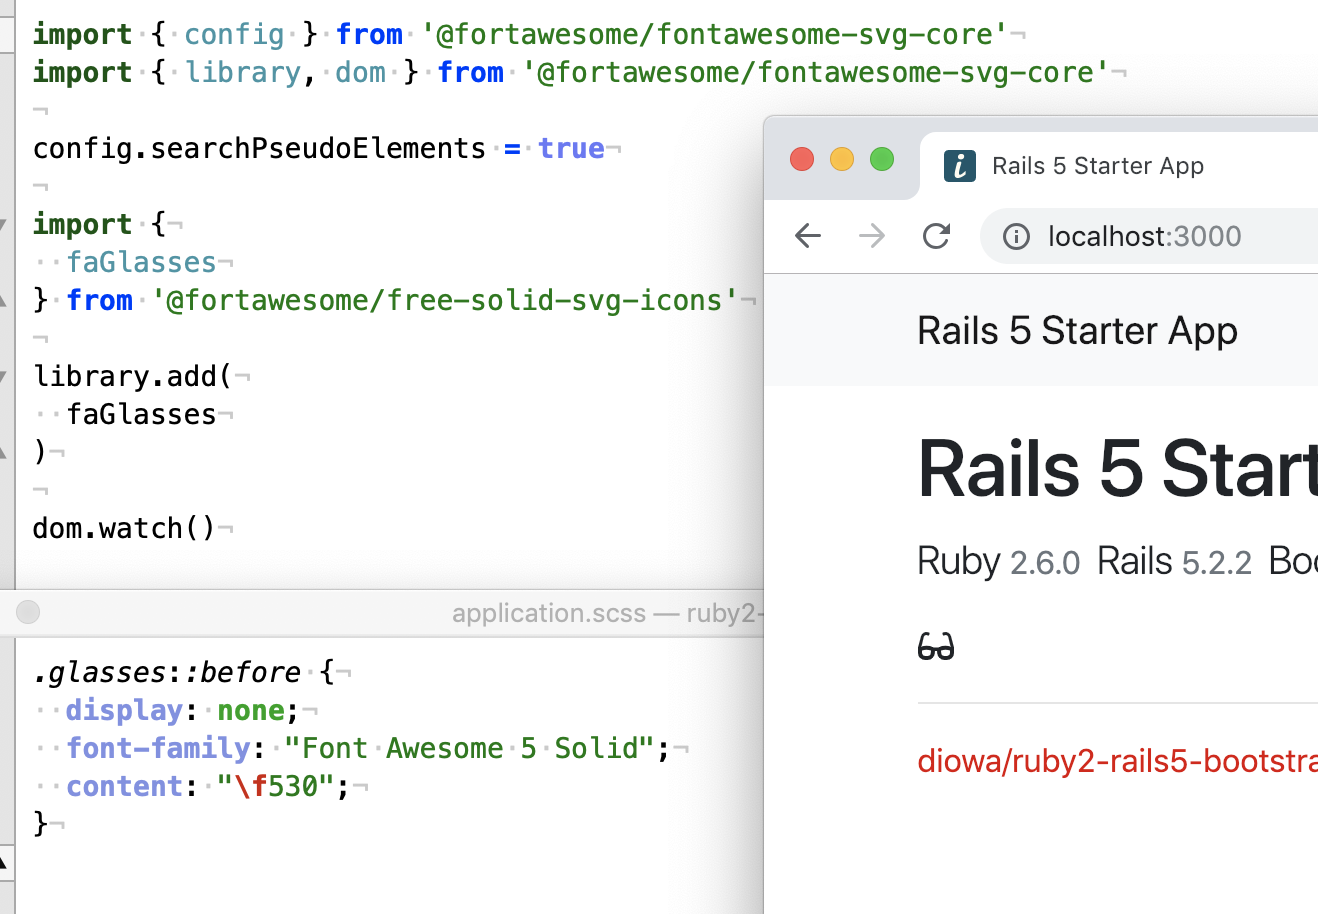Maximize the browser using green button

pos(882,159)
